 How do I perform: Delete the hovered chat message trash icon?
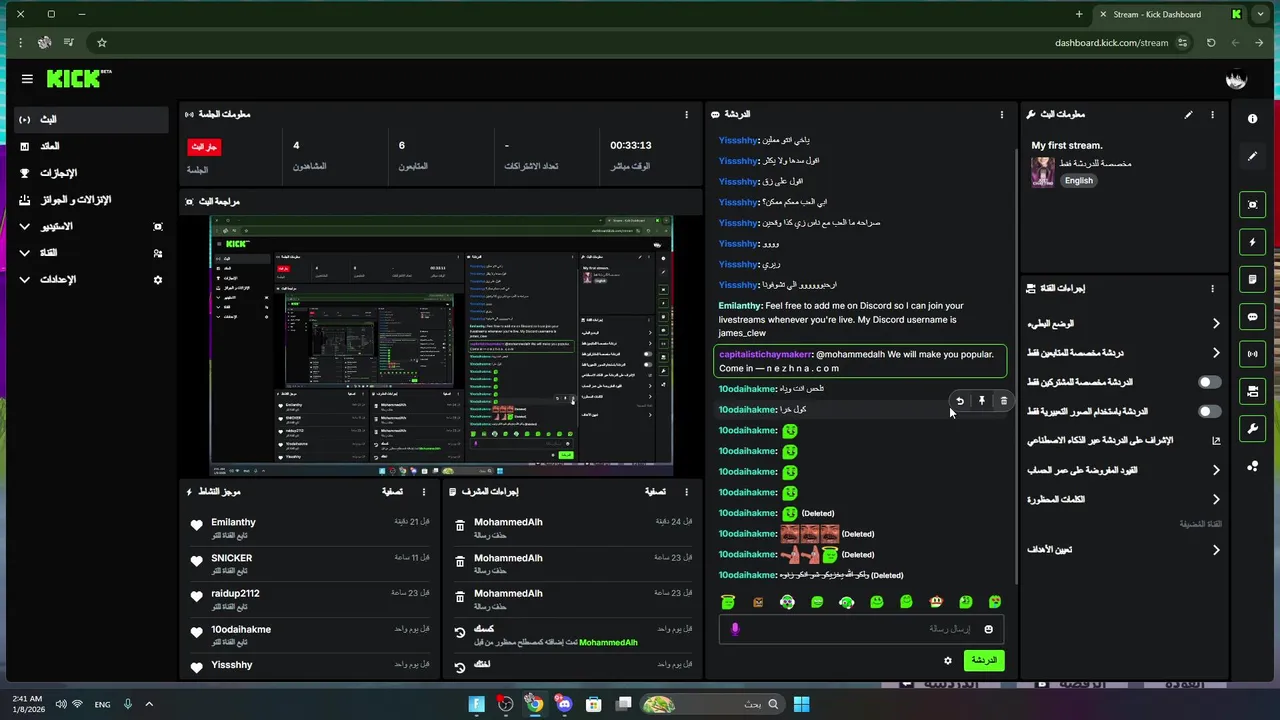coord(1004,401)
